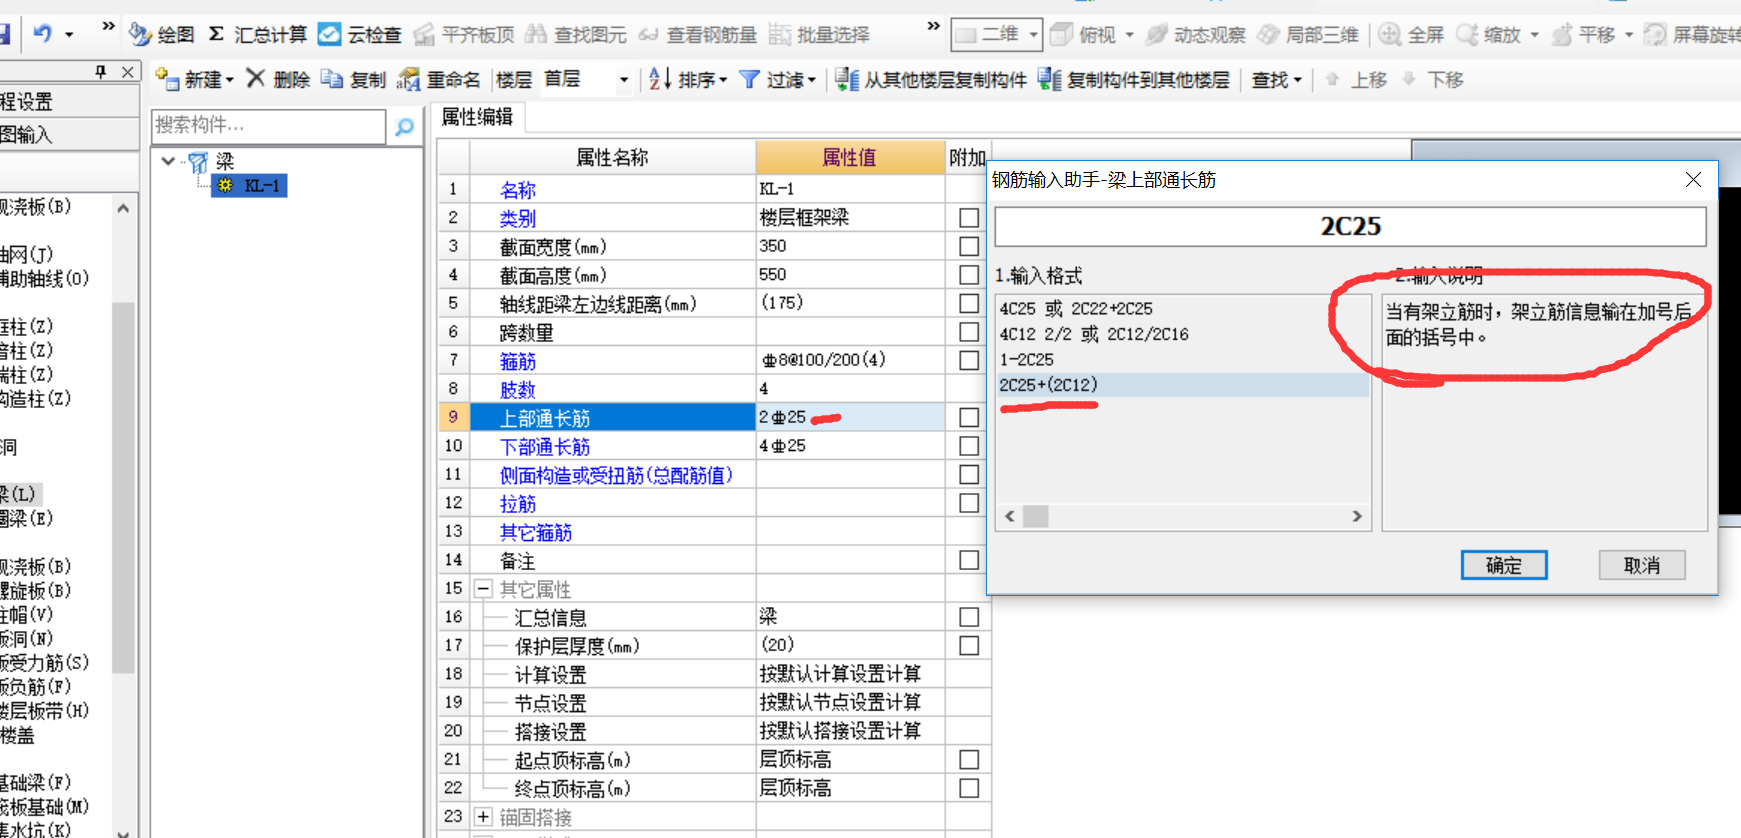Viewport: 1741px width, 838px height.
Task: Open the 绘图 drawing tool
Action: (162, 34)
